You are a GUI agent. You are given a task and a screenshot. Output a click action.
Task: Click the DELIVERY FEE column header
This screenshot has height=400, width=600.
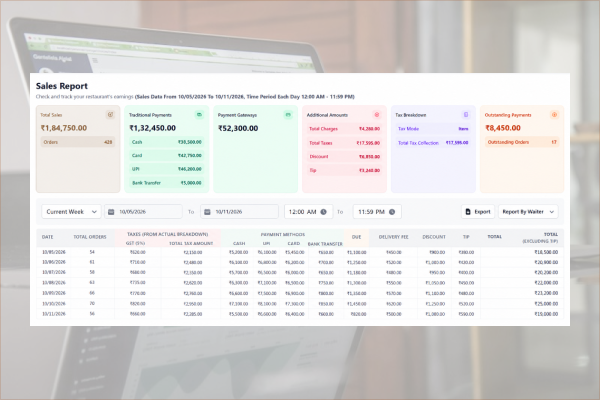point(393,237)
